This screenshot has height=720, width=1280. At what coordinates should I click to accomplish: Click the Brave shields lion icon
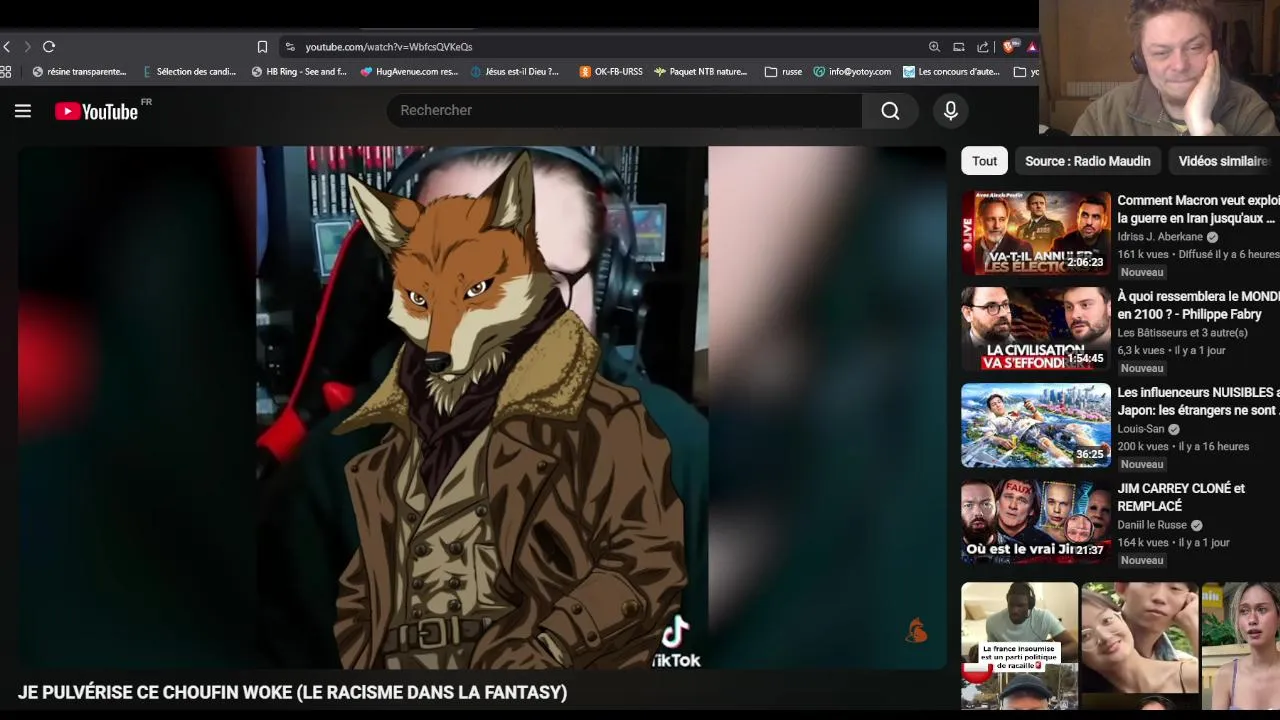(x=1010, y=46)
